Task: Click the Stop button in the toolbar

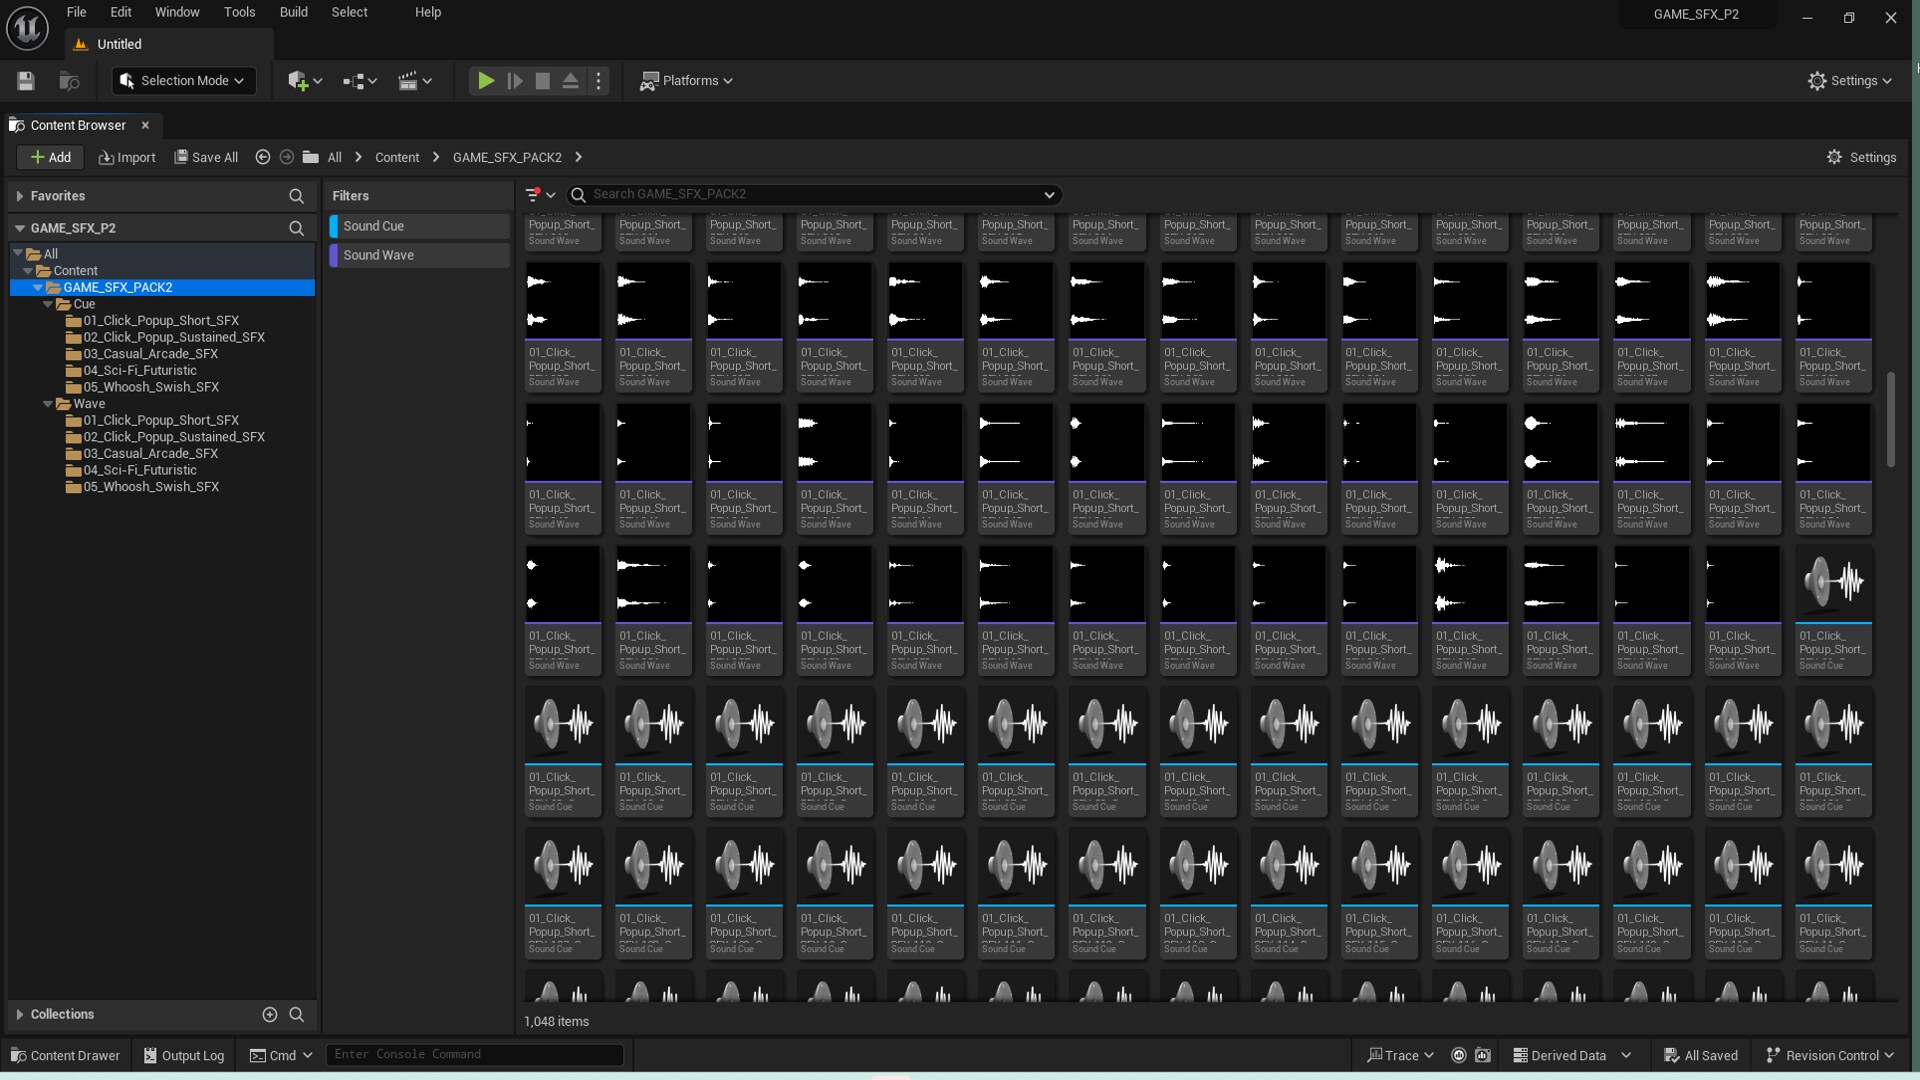Action: pyautogui.click(x=542, y=81)
